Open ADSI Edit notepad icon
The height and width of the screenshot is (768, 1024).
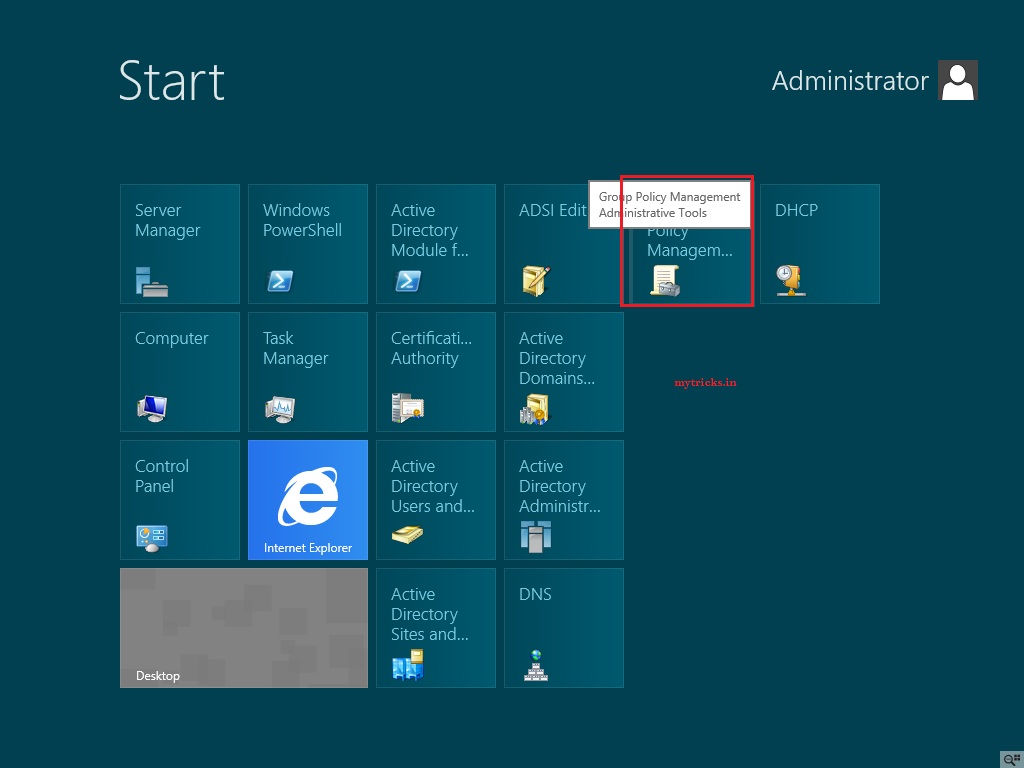(536, 281)
